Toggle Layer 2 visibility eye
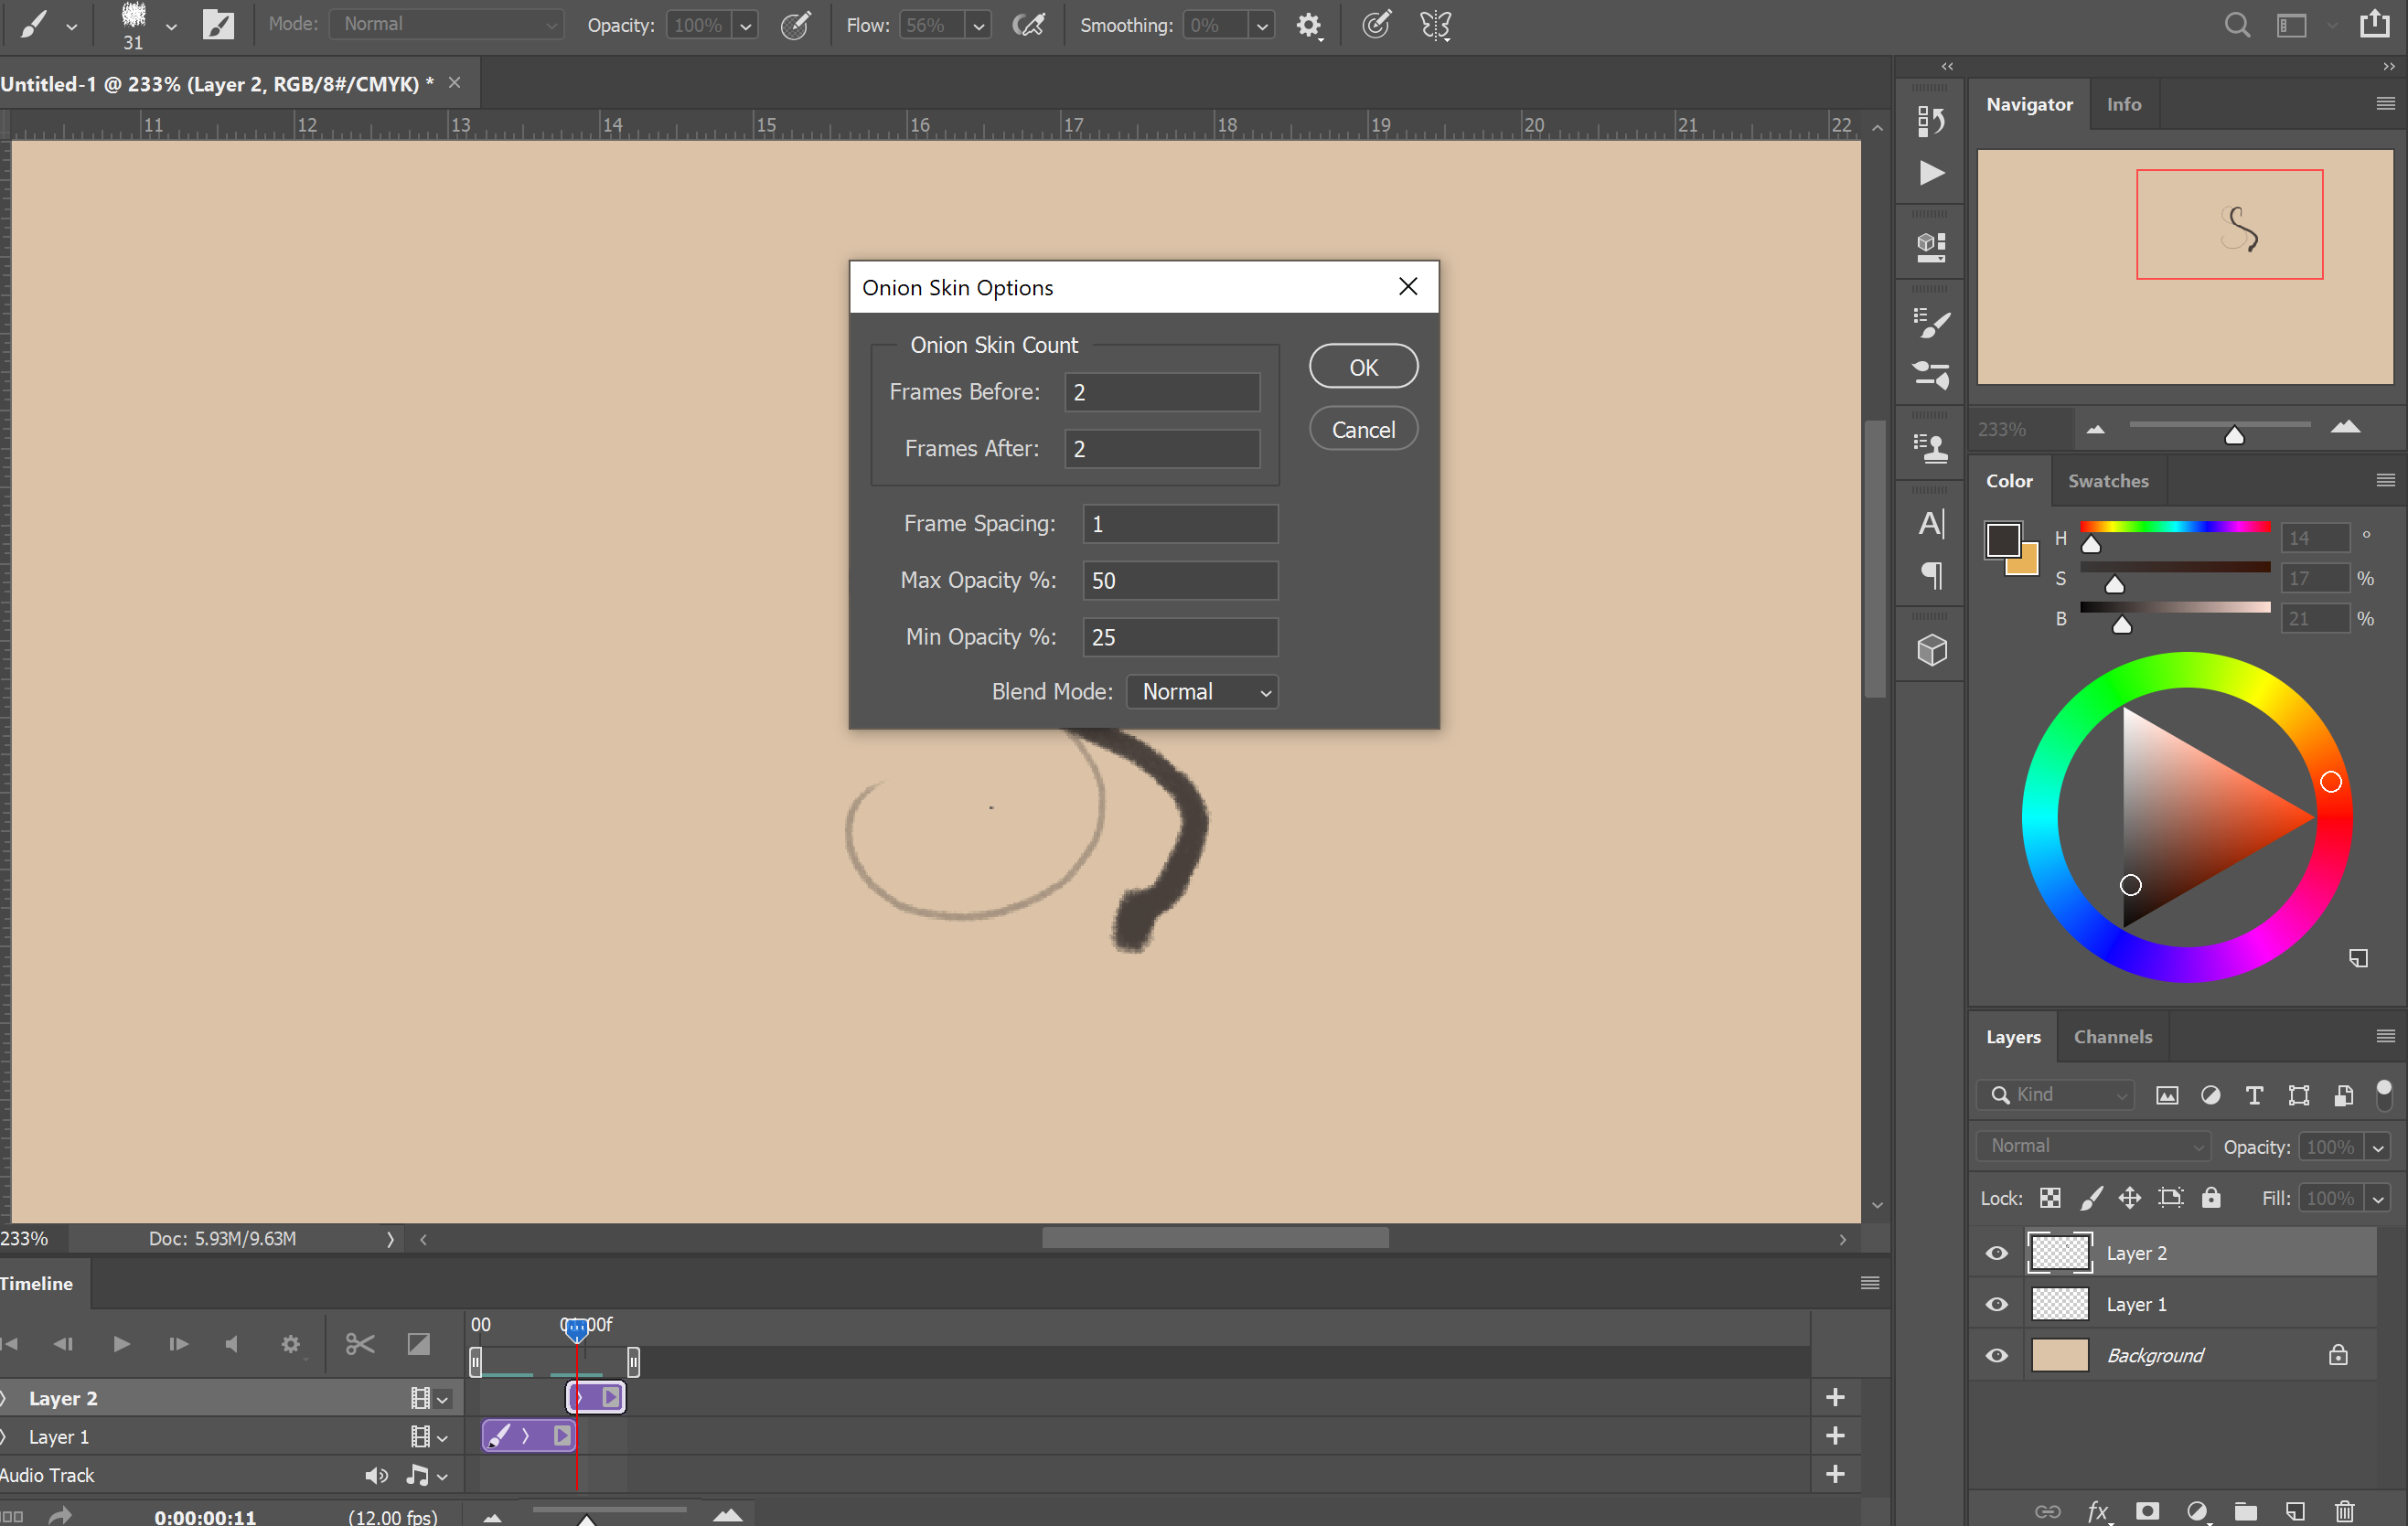The height and width of the screenshot is (1526, 2408). 1996,1252
